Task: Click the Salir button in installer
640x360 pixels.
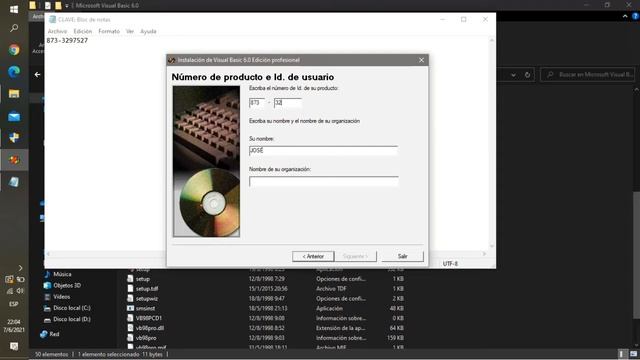Action: click(402, 256)
